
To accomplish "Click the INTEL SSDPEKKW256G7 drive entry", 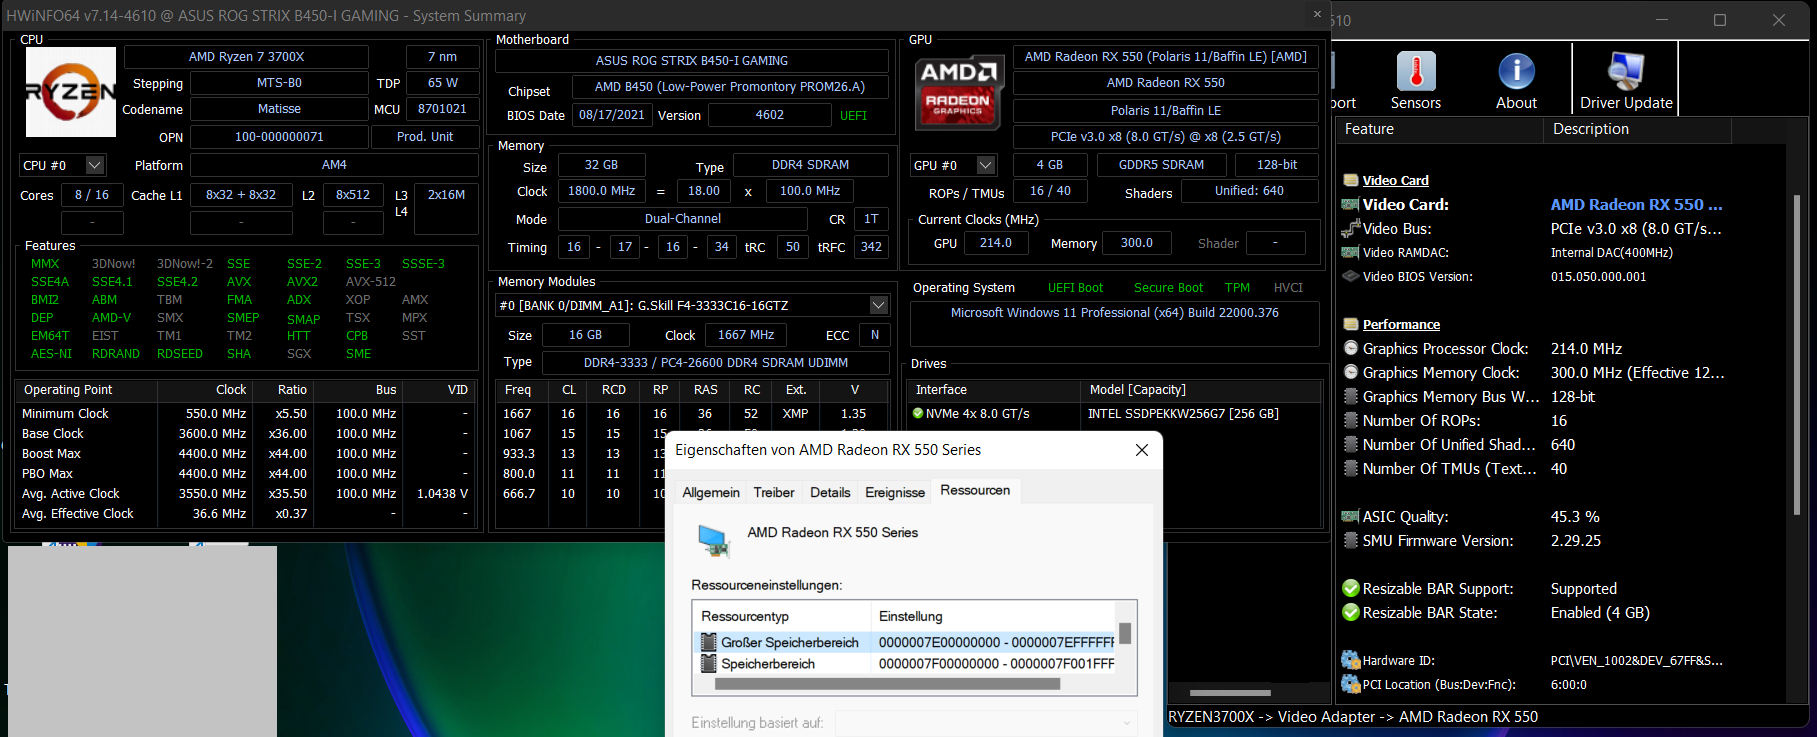I will (x=1183, y=413).
